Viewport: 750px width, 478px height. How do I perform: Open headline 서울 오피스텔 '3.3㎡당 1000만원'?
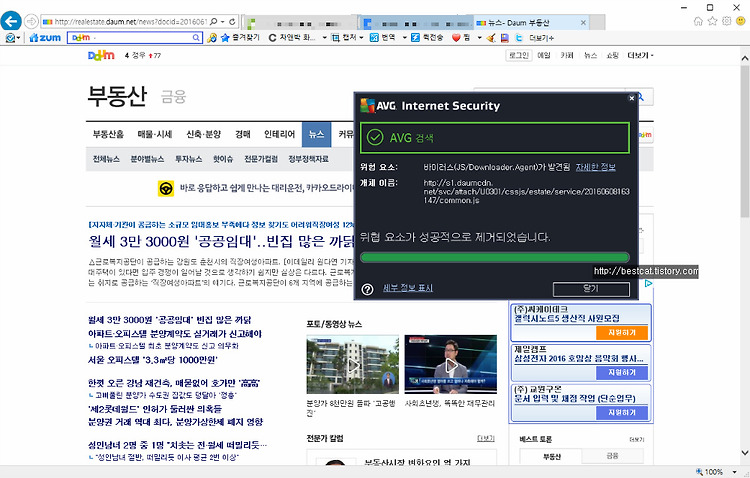pos(153,360)
